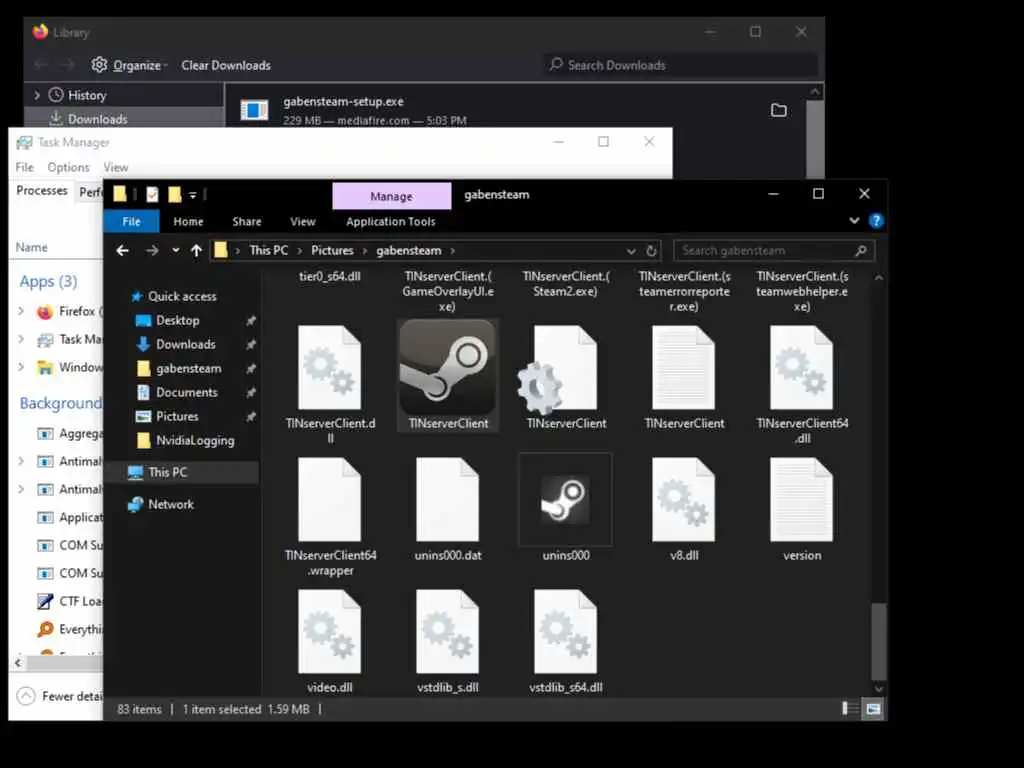
Task: Select the version text file icon
Action: tap(801, 500)
